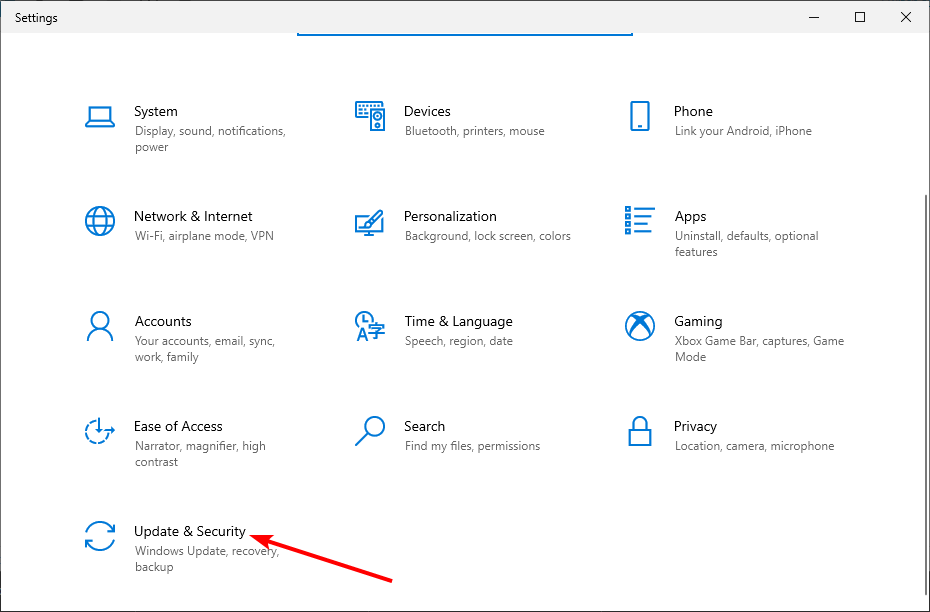Open the Personalization category title
This screenshot has width=930, height=612.
[x=450, y=216]
